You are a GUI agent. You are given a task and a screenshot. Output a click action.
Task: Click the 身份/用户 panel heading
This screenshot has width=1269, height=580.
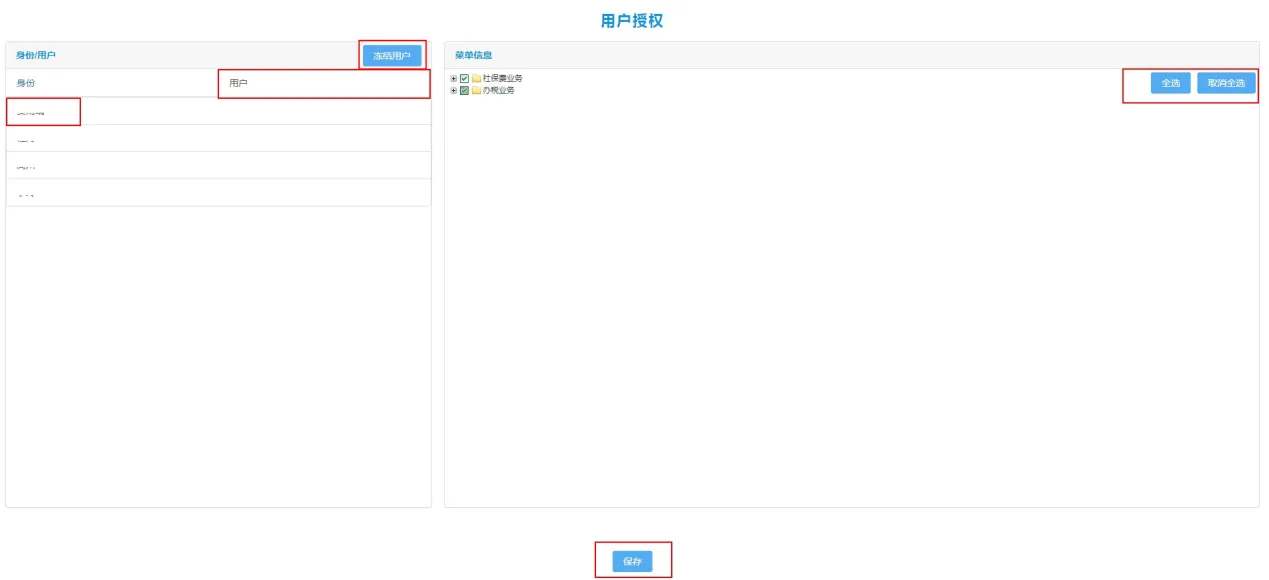(x=36, y=55)
